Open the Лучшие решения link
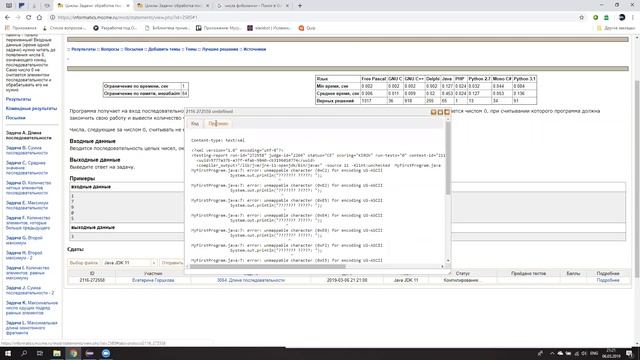This screenshot has height=360, width=640. [220, 49]
